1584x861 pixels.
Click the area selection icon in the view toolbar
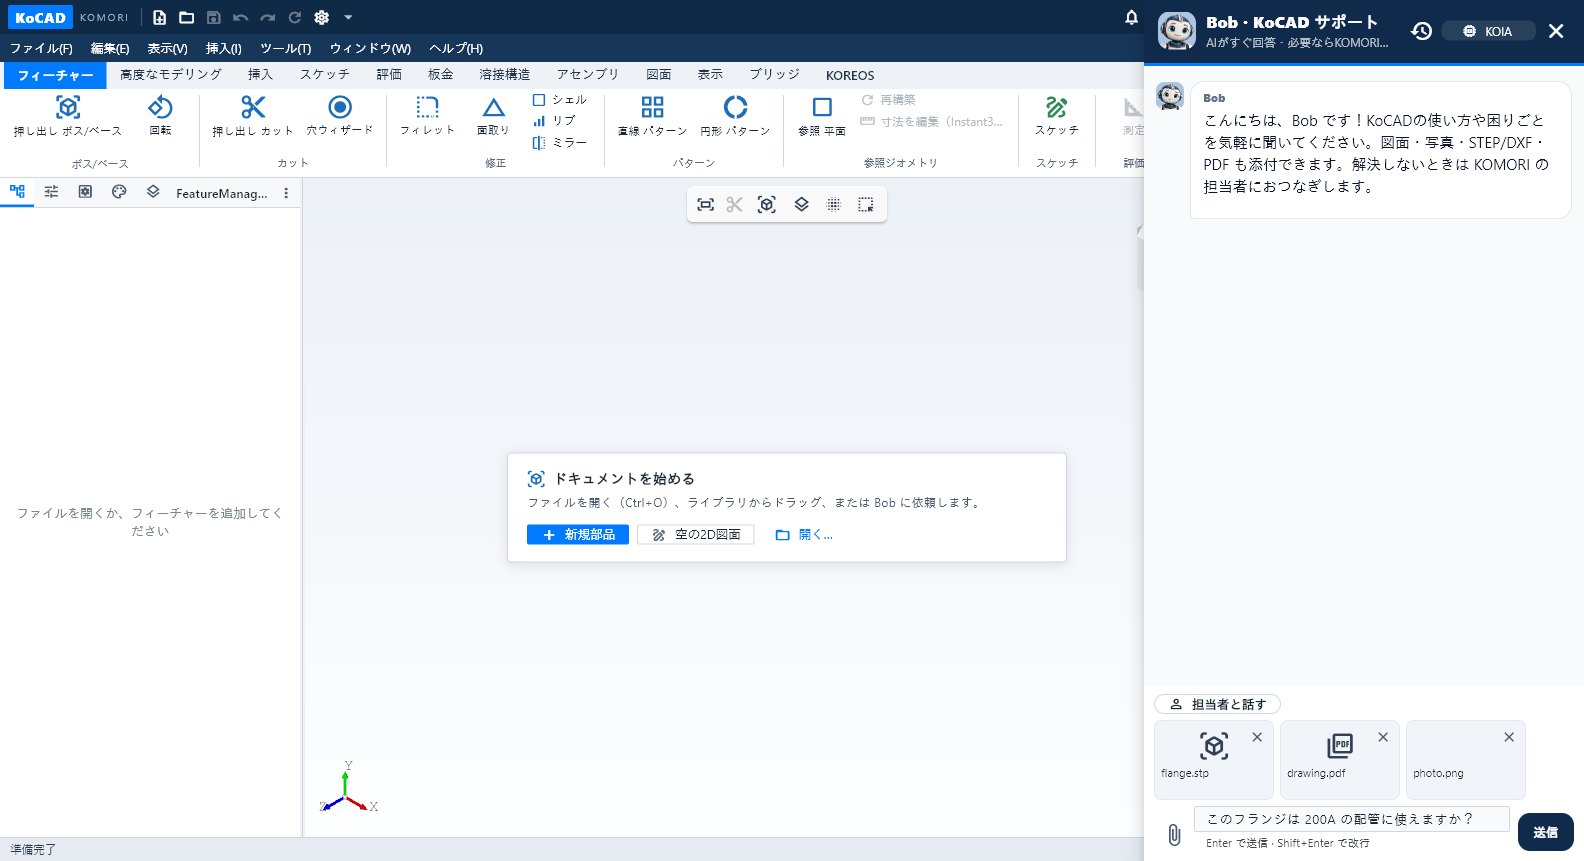coord(865,205)
